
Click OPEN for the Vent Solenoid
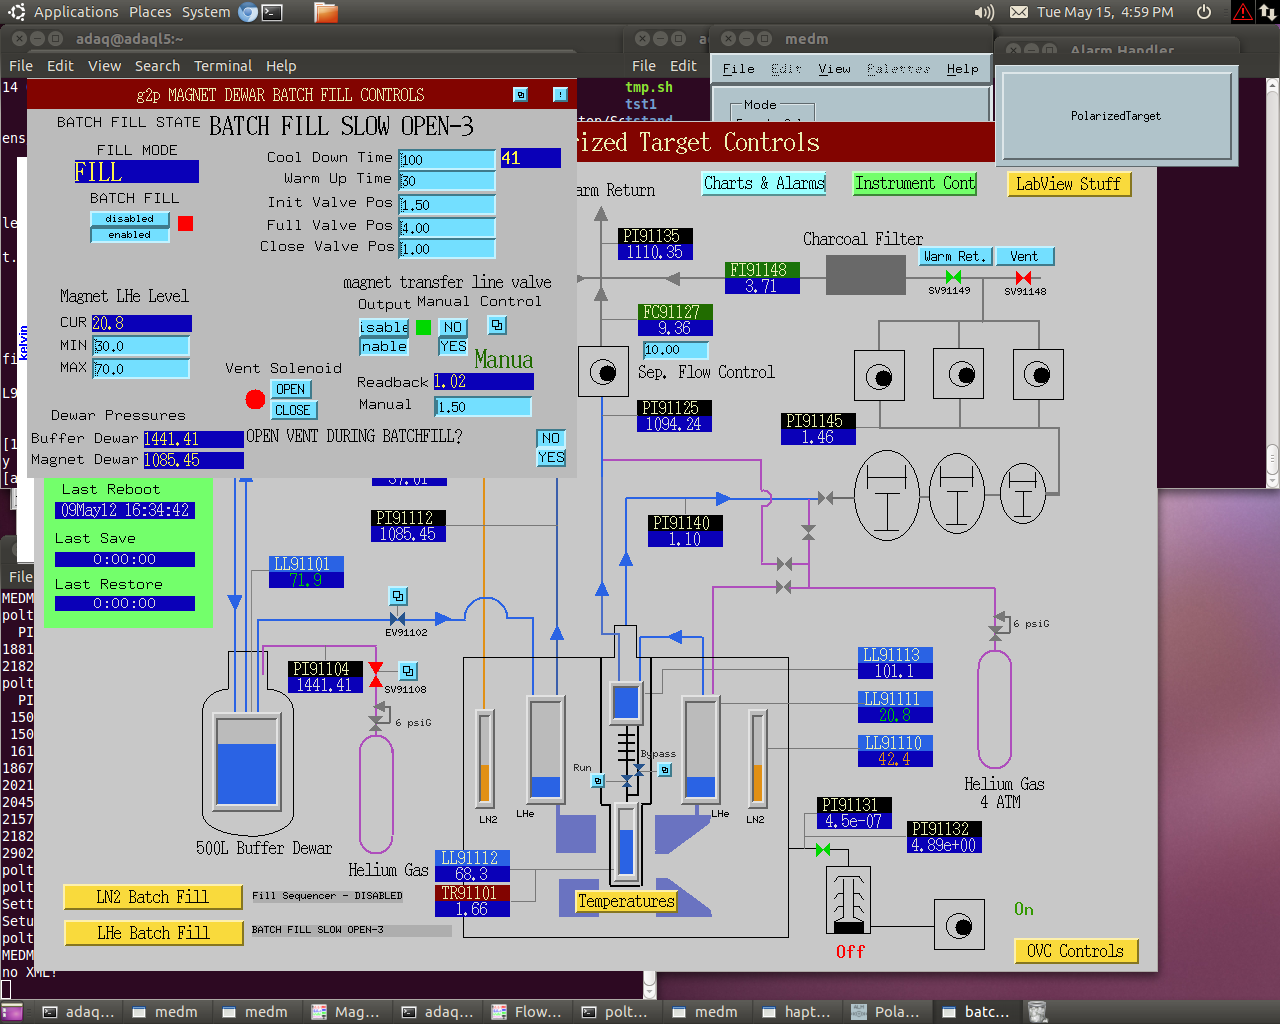point(291,389)
